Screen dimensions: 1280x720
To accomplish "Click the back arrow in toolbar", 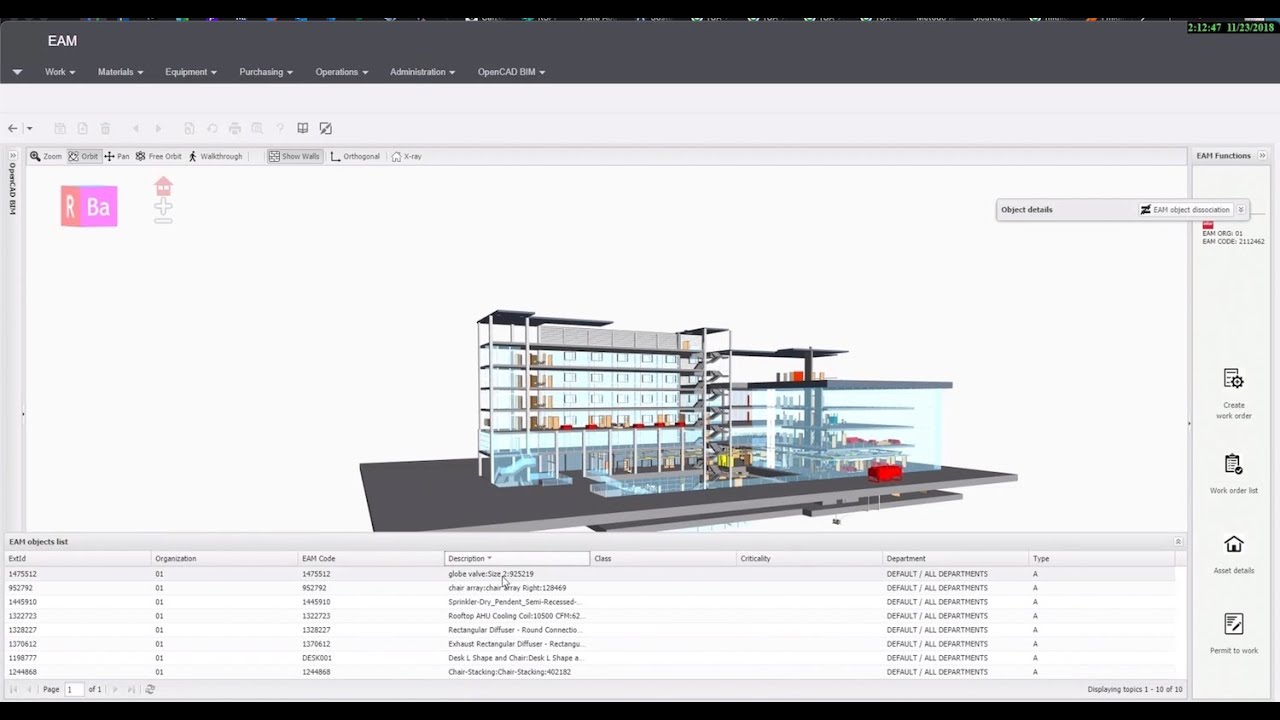I will (13, 128).
